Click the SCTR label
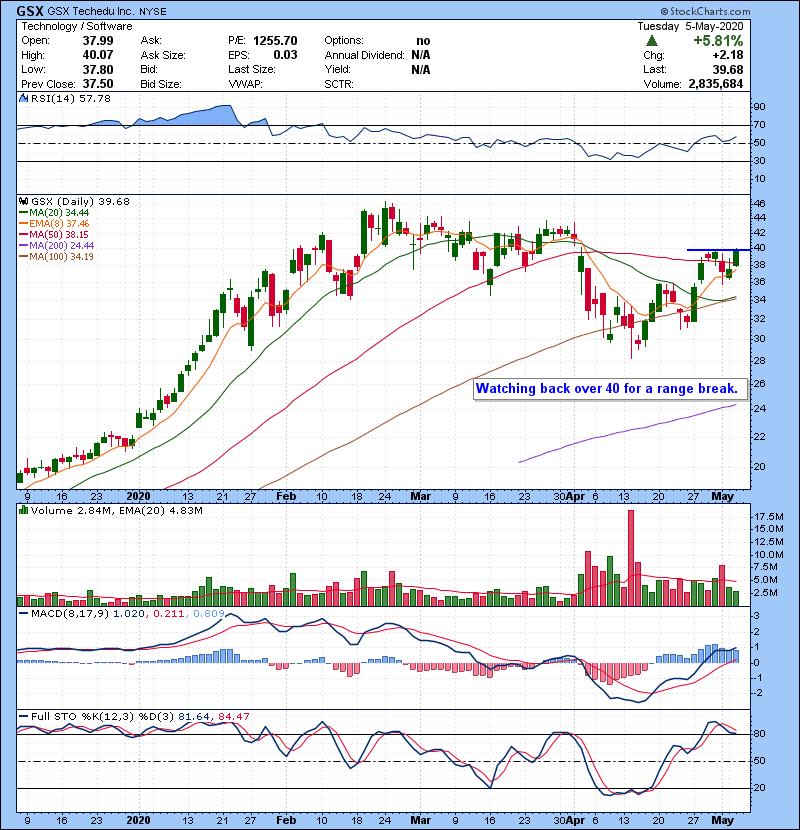The height and width of the screenshot is (830, 800). coord(339,84)
